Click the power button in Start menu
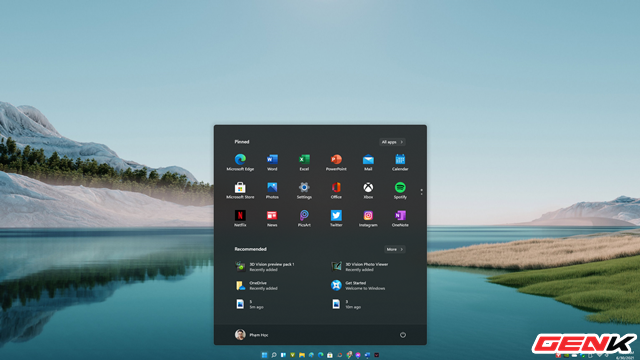The height and width of the screenshot is (360, 640). coord(403,335)
